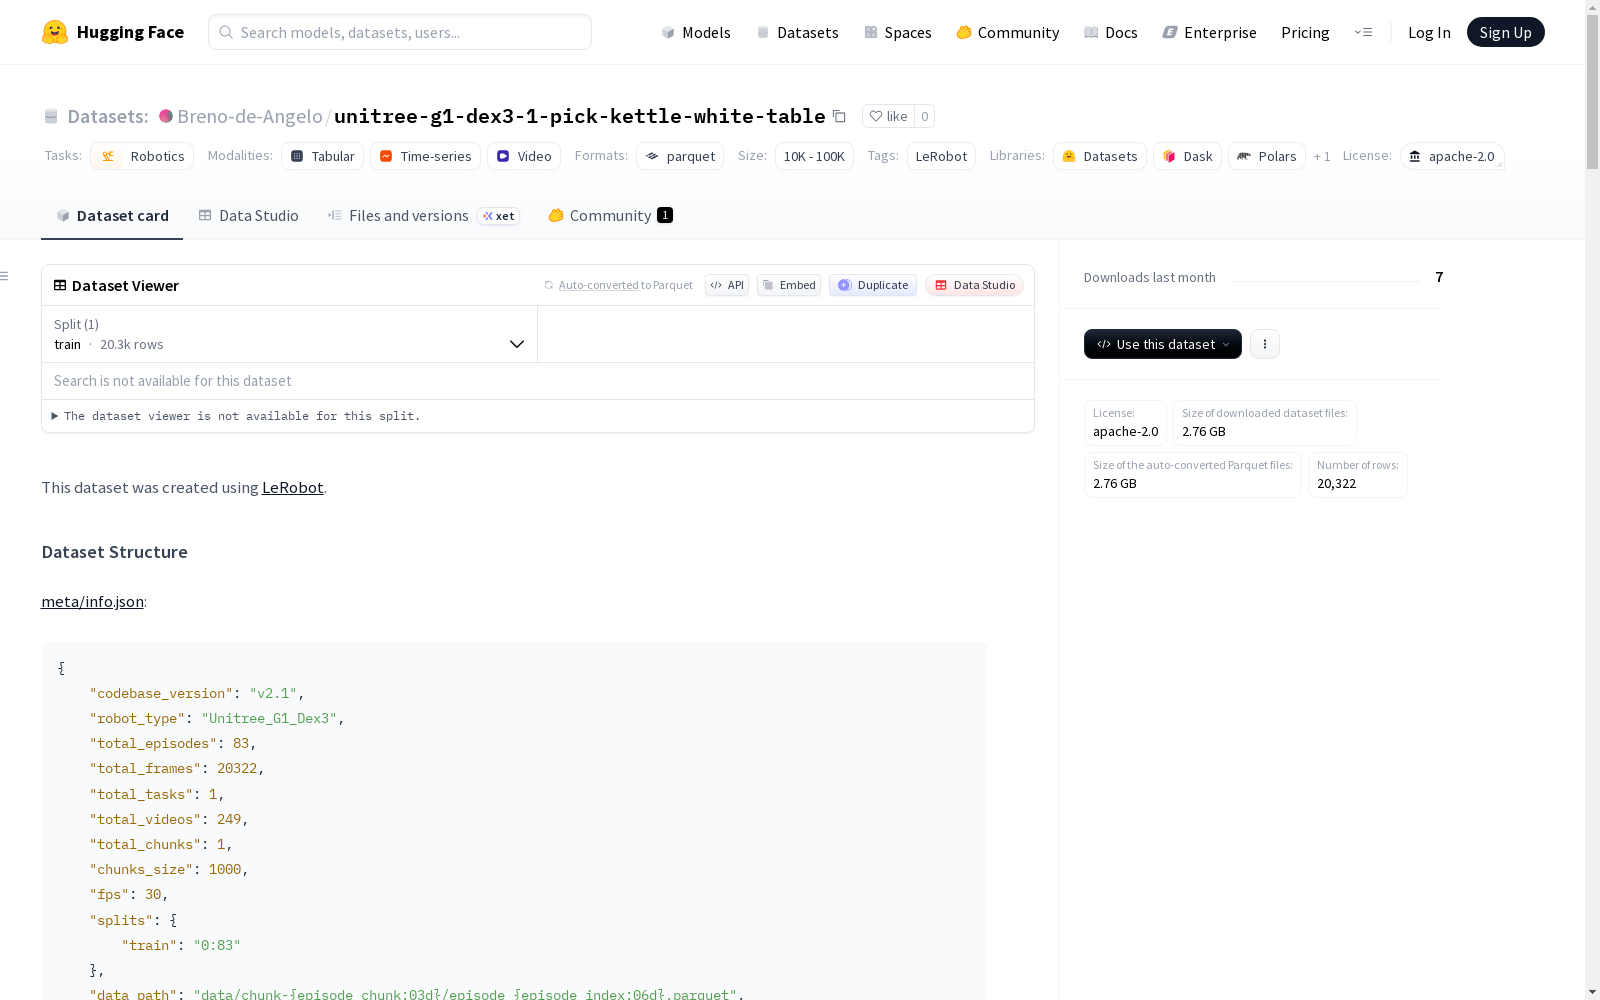Open the Datasets page

pyautogui.click(x=797, y=32)
